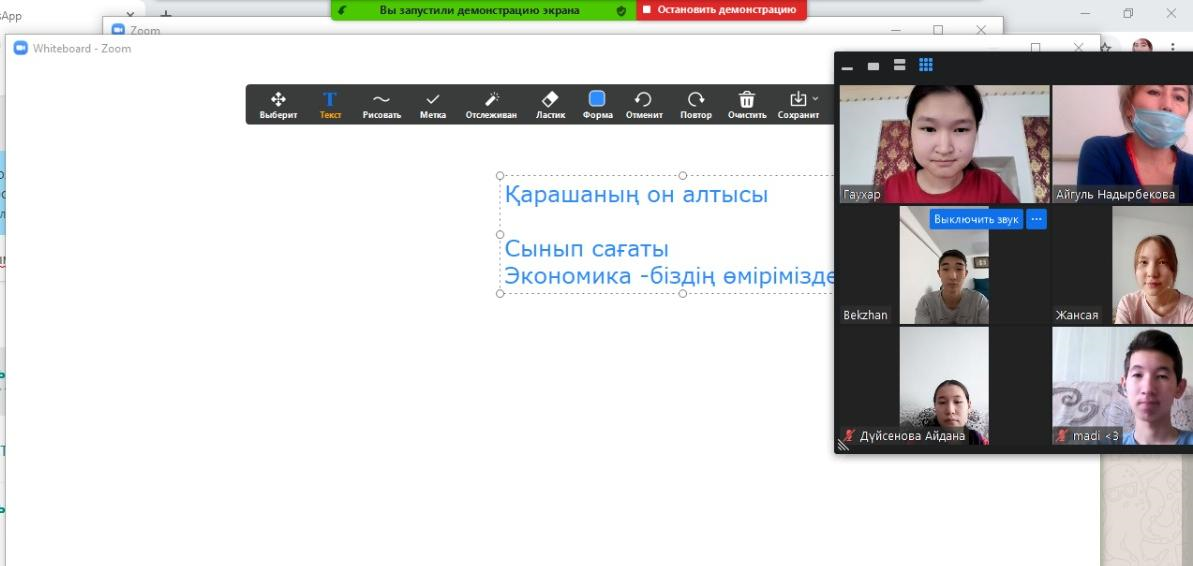Click bottom-left handle of the text box

click(500, 294)
